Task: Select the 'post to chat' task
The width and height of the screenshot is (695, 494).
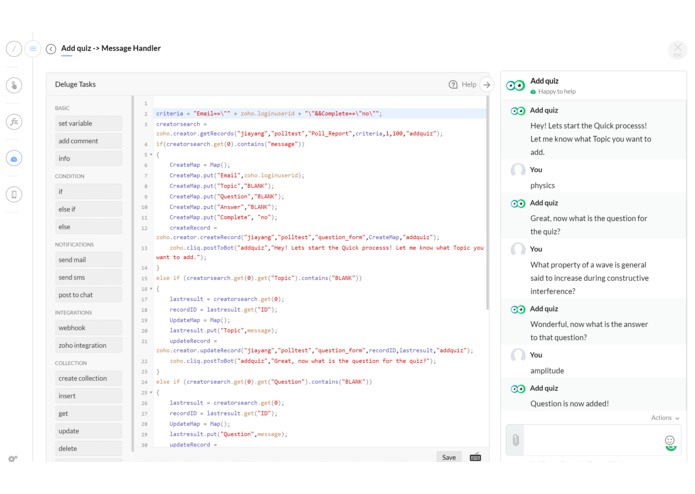Action: coord(88,295)
